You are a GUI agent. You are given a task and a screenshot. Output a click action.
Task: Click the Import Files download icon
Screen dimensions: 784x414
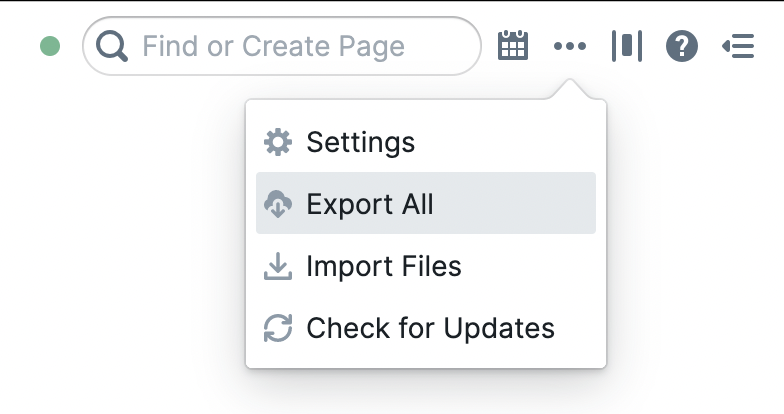(277, 266)
